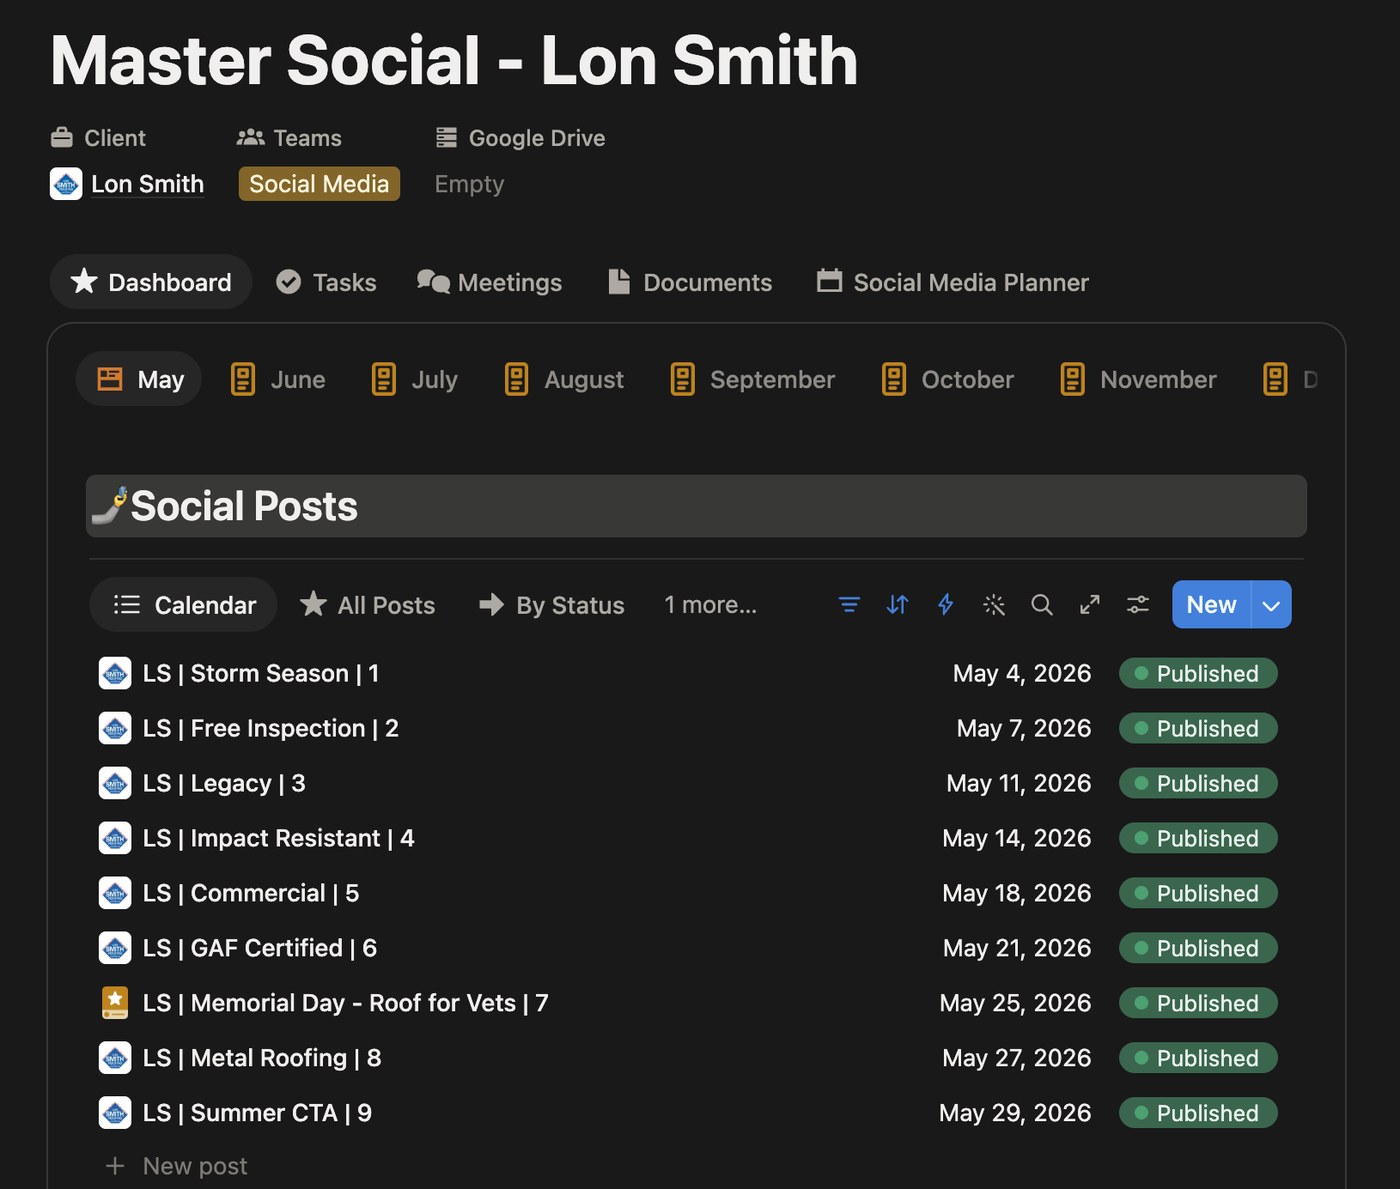The height and width of the screenshot is (1189, 1400).
Task: Open the Lon Smith client link
Action: click(147, 184)
